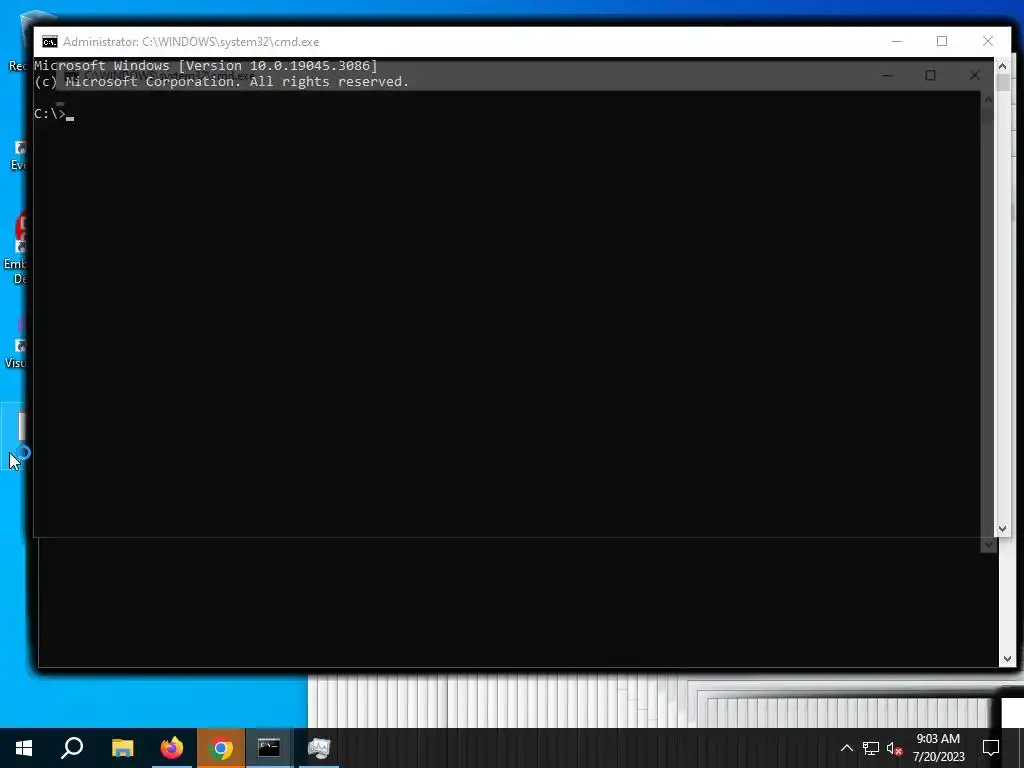Close the ghosted window behind the console
The image size is (1024, 768).
click(974, 75)
